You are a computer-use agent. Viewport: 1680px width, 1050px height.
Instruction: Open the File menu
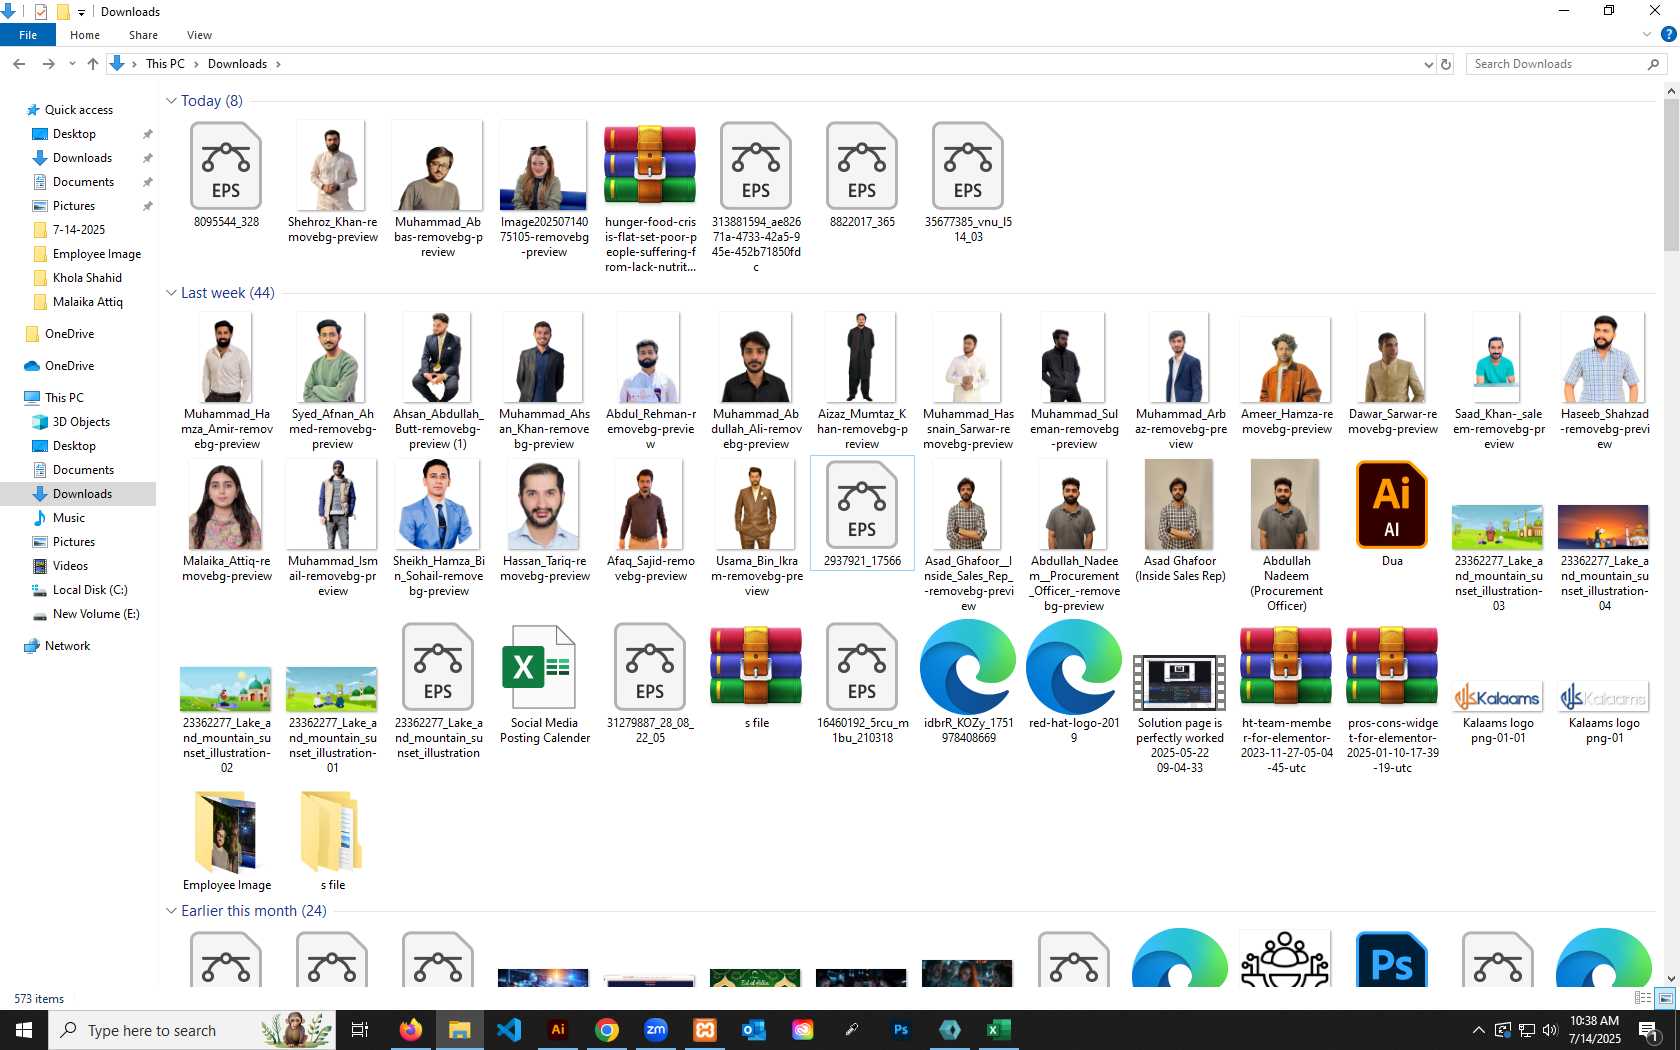(x=28, y=35)
